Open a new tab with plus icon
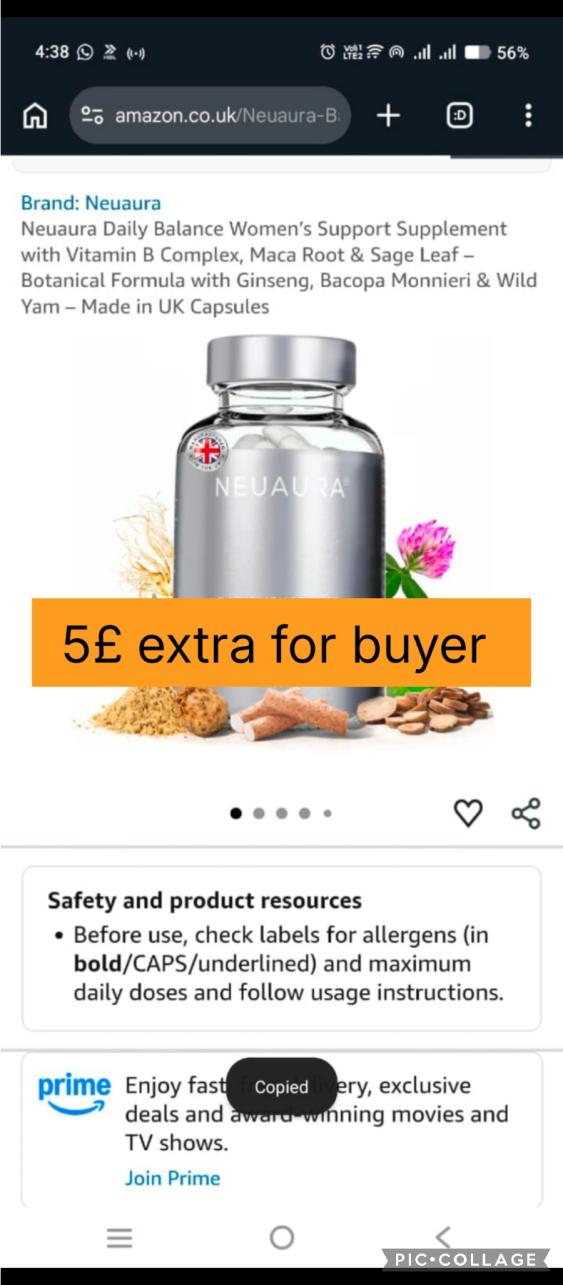The height and width of the screenshot is (1285, 563). [x=388, y=116]
